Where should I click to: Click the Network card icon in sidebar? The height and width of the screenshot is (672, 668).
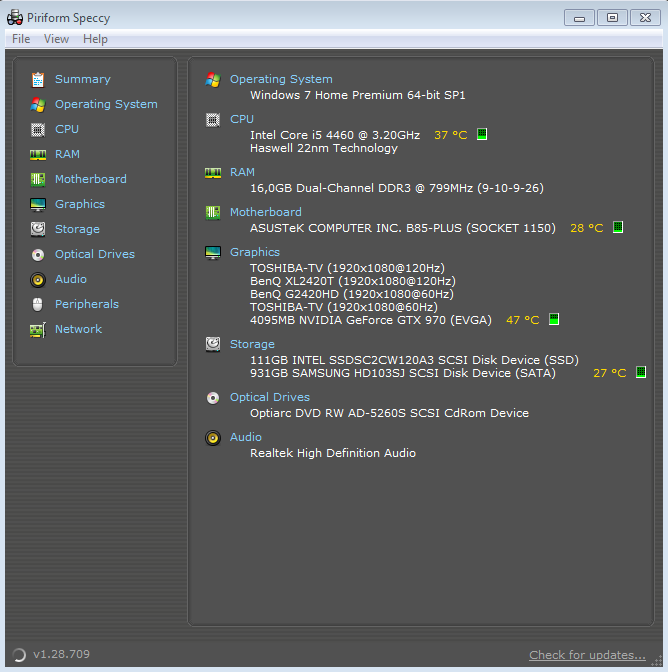[x=38, y=330]
